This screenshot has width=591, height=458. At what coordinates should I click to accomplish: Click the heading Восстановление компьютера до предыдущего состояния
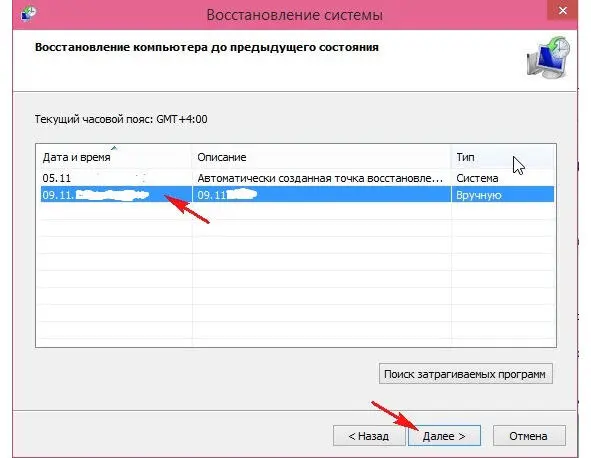pyautogui.click(x=207, y=47)
